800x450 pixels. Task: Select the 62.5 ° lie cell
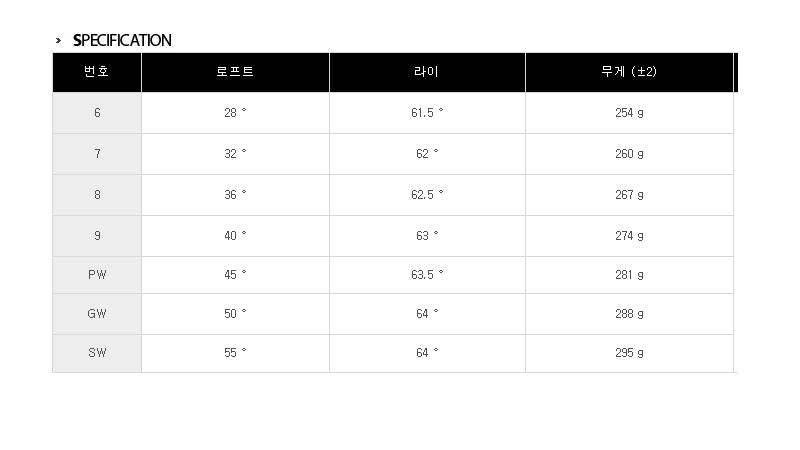point(427,195)
